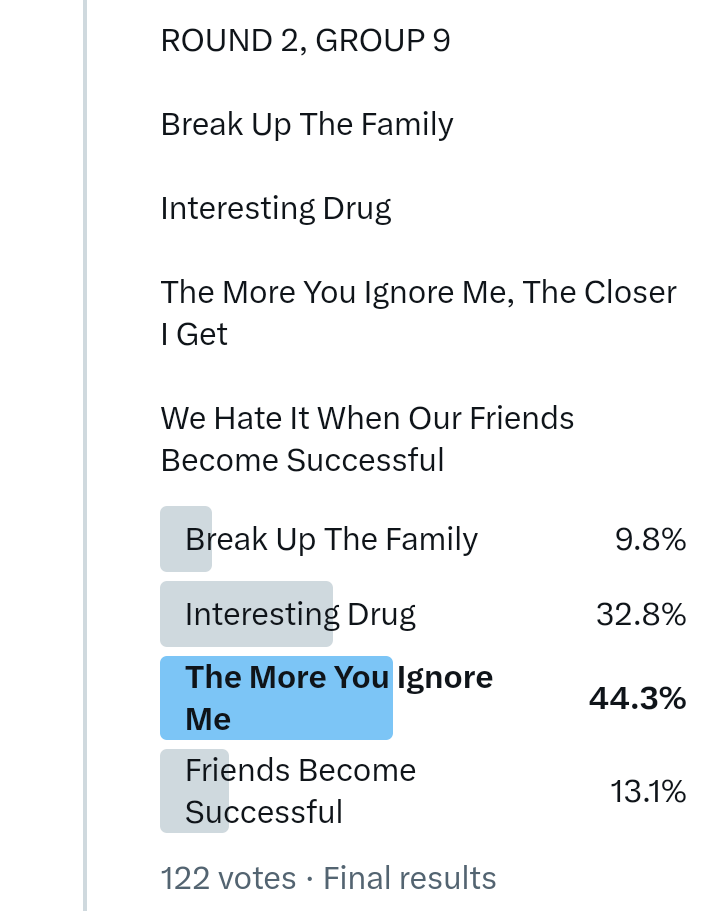
Task: Select the "Friends Become Successful" poll option label
Action: (x=300, y=790)
